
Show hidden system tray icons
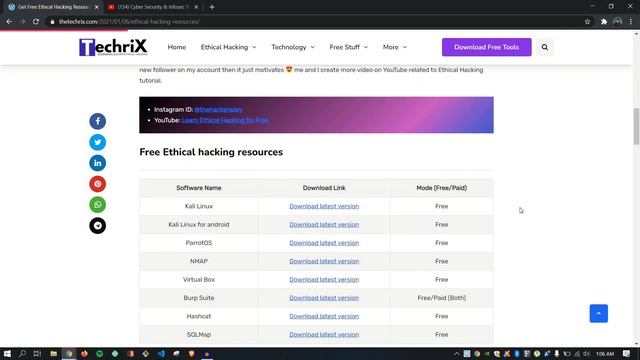pos(456,354)
